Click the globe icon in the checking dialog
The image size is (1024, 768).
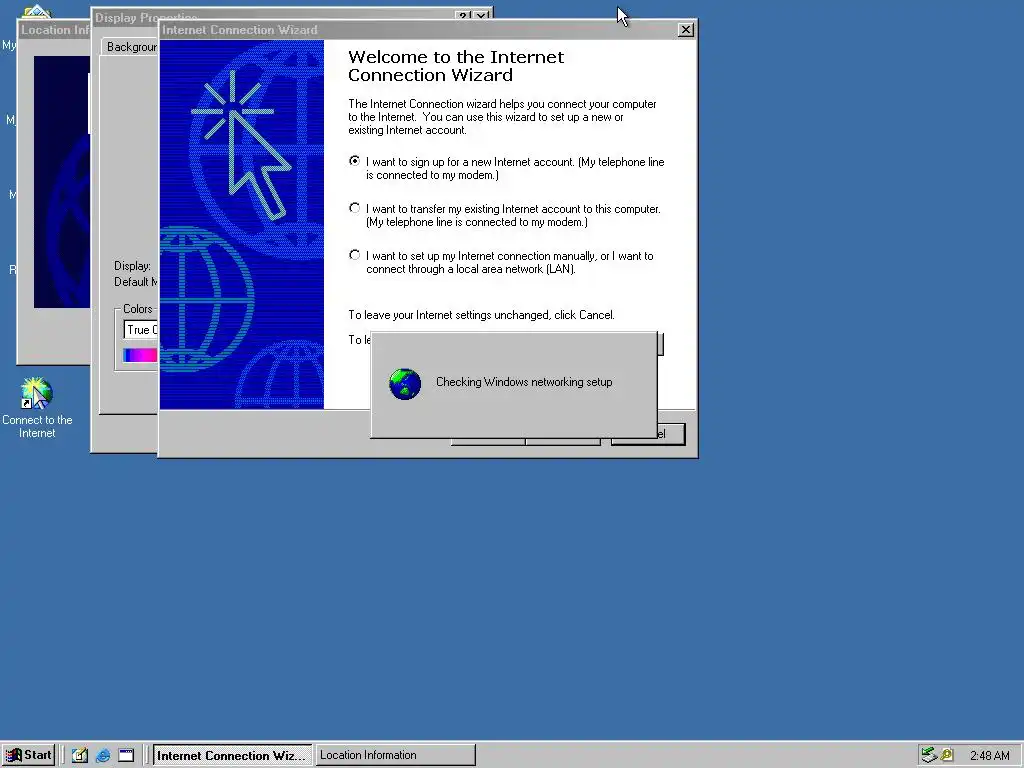405,383
